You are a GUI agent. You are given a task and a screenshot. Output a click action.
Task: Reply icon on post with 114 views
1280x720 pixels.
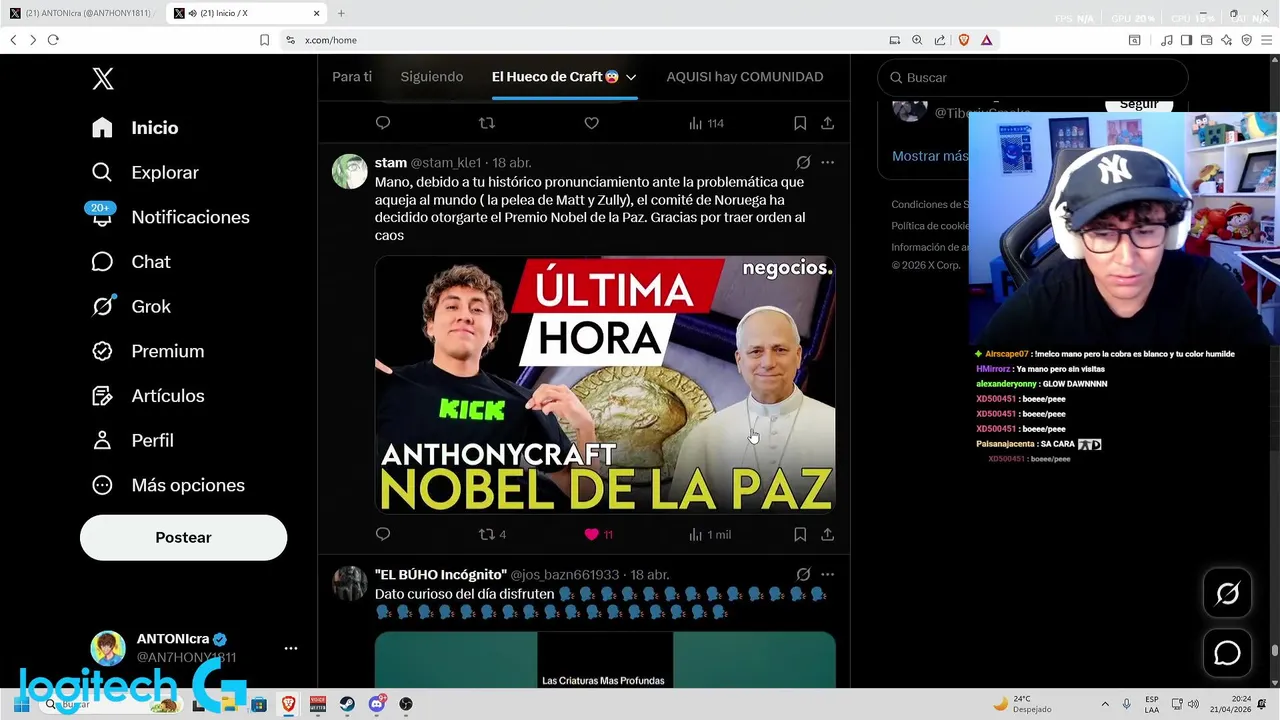383,123
